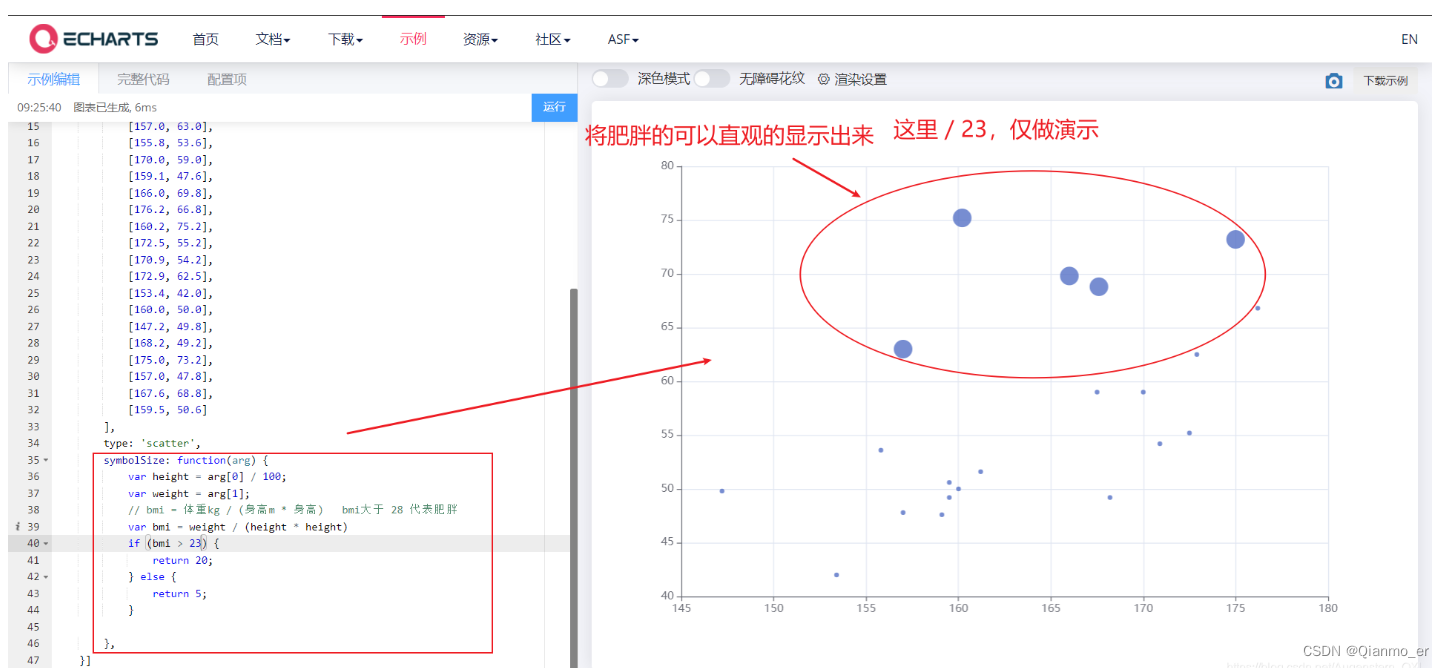Switch site language to EN

point(1409,39)
